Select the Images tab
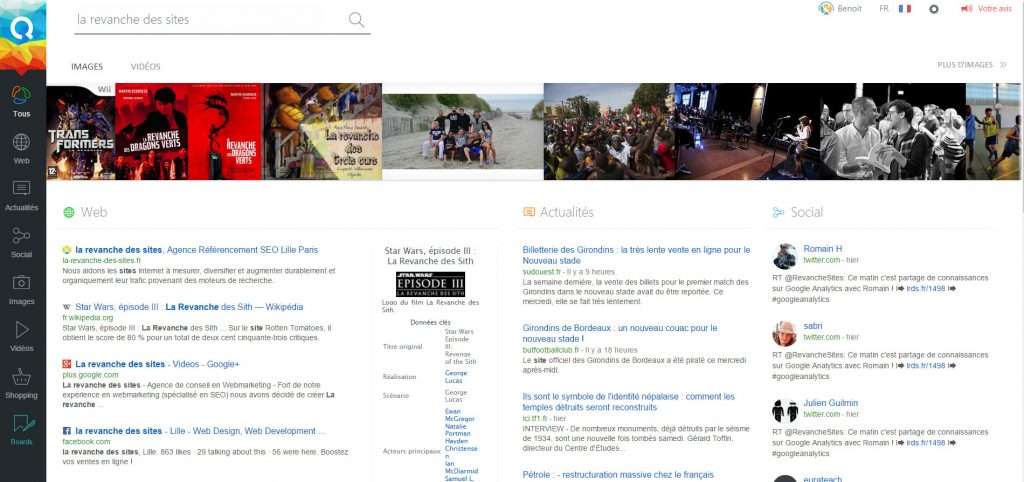1024x482 pixels. pyautogui.click(x=87, y=67)
